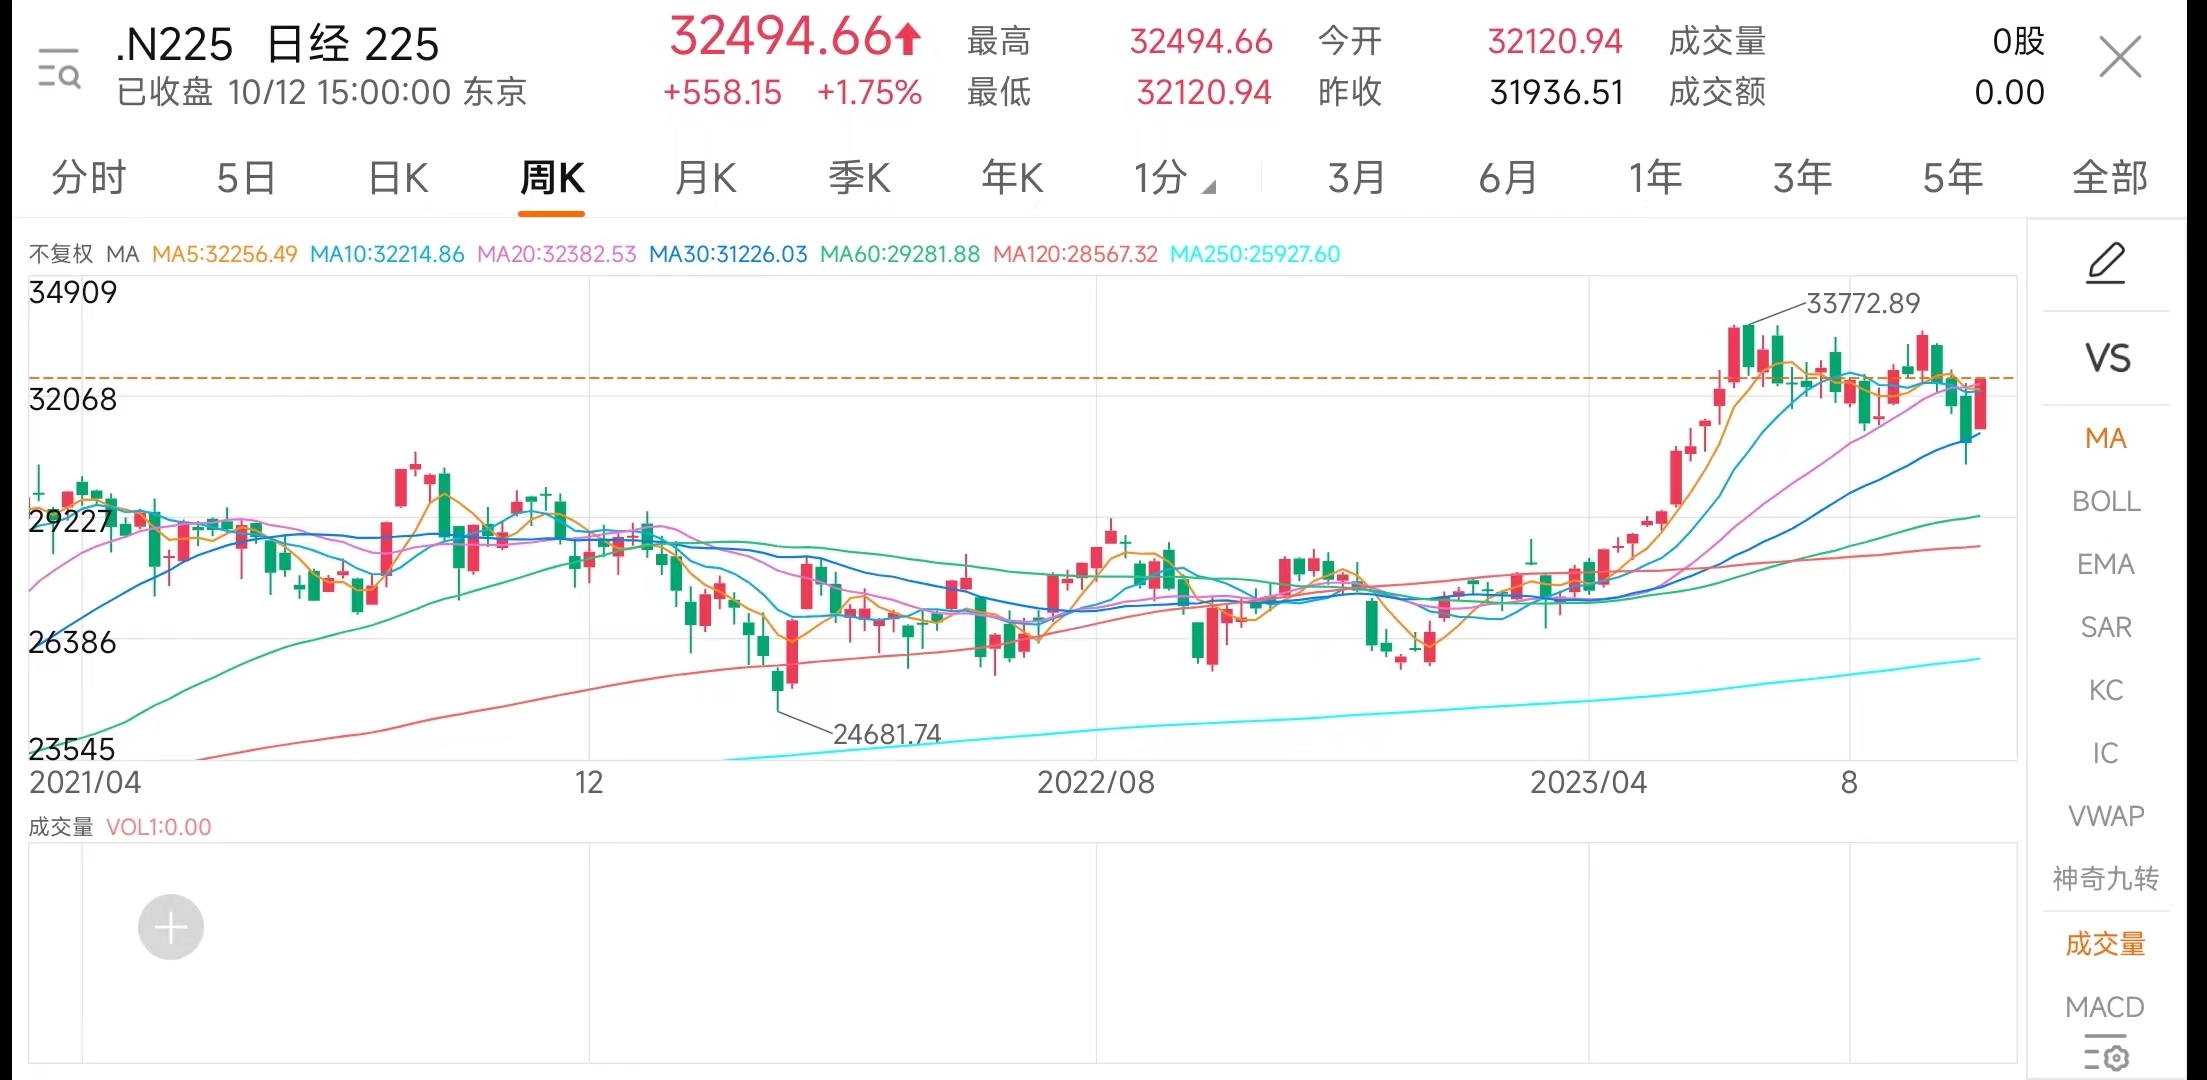Select the 日K daily chart tab
Image resolution: width=2207 pixels, height=1080 pixels.
[x=398, y=179]
